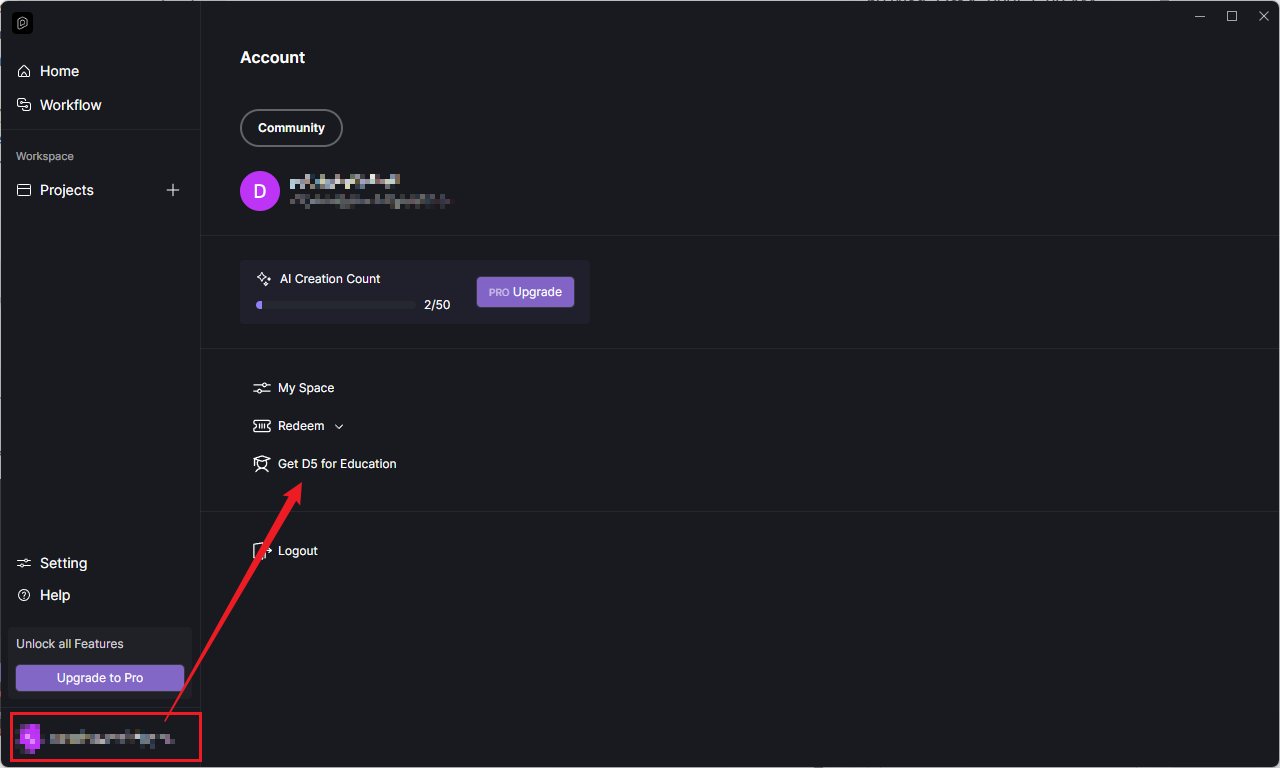This screenshot has width=1280, height=768.
Task: Click the Home house icon
Action: coord(24,71)
